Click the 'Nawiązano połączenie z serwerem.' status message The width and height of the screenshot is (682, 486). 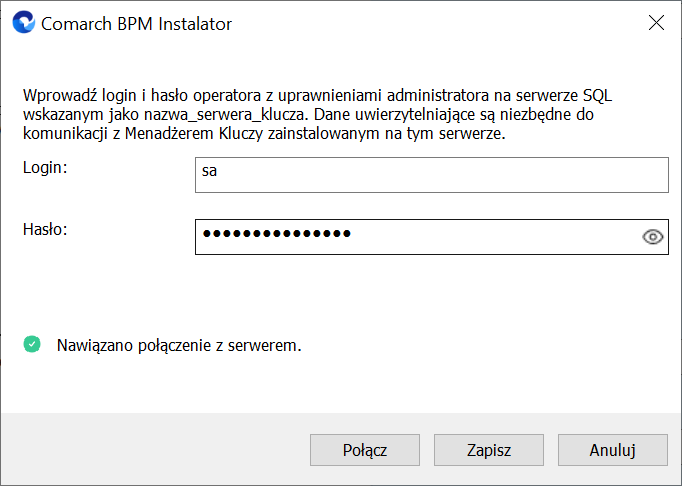pyautogui.click(x=179, y=345)
